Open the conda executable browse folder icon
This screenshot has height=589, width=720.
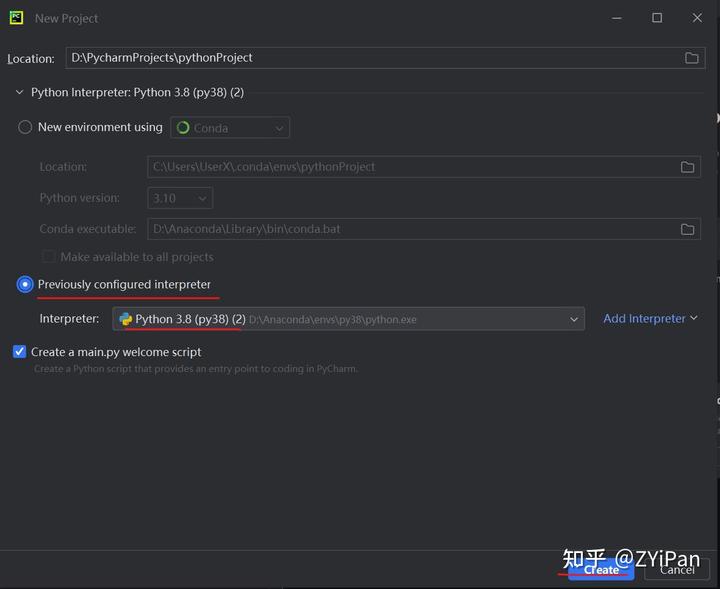tap(687, 229)
